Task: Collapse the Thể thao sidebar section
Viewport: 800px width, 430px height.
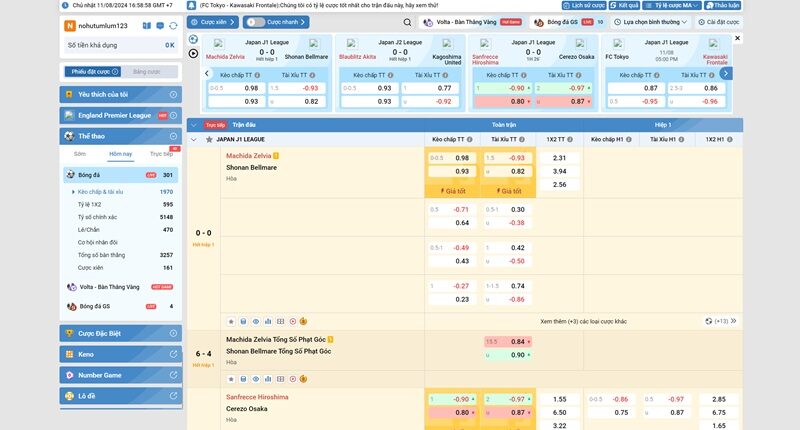Action: [x=173, y=135]
